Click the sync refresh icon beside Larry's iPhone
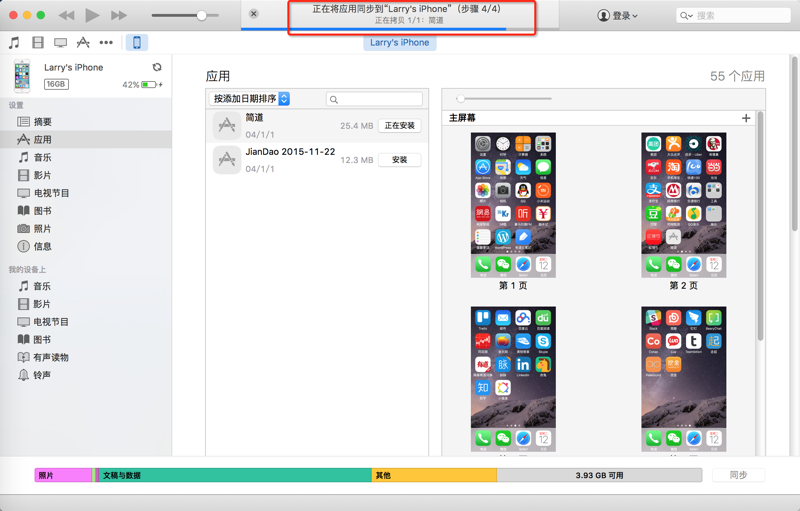 click(x=157, y=67)
